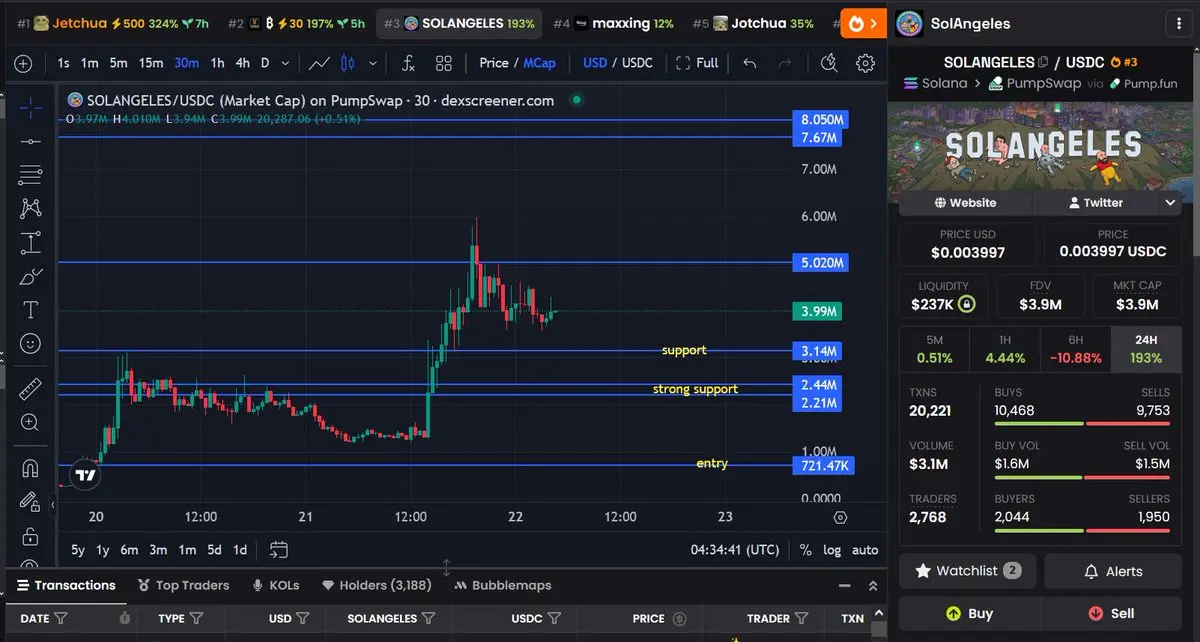The image size is (1200, 642).
Task: Copy the SOLANGELES token address
Action: [1043, 62]
